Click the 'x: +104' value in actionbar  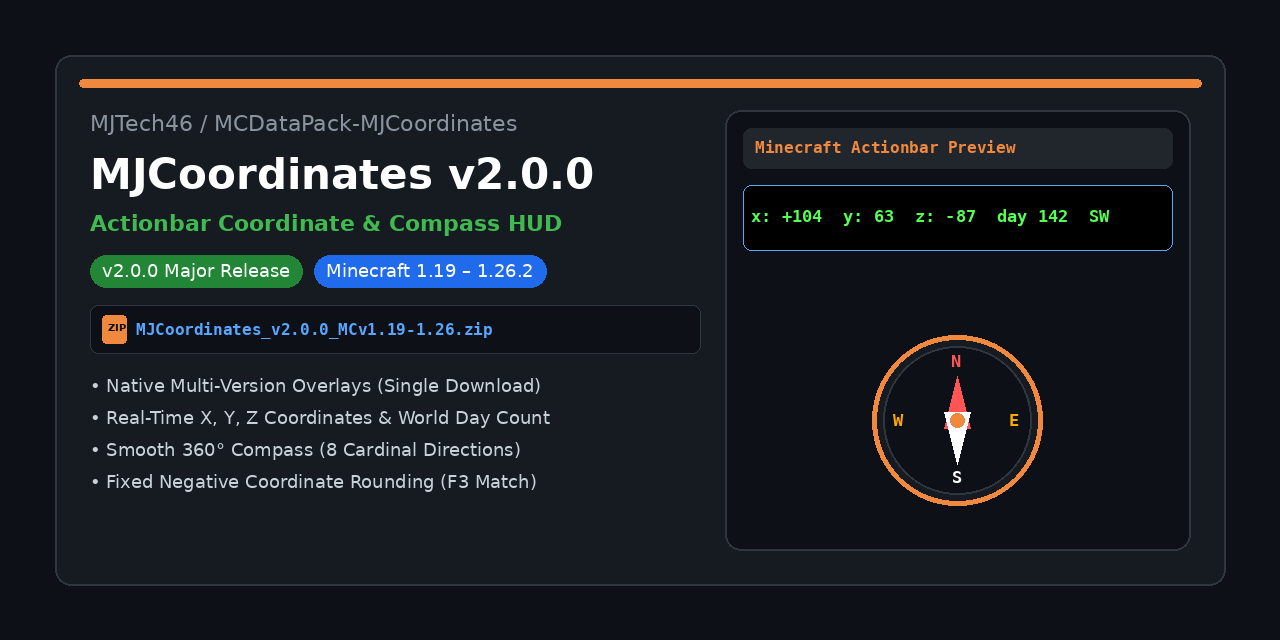(787, 217)
